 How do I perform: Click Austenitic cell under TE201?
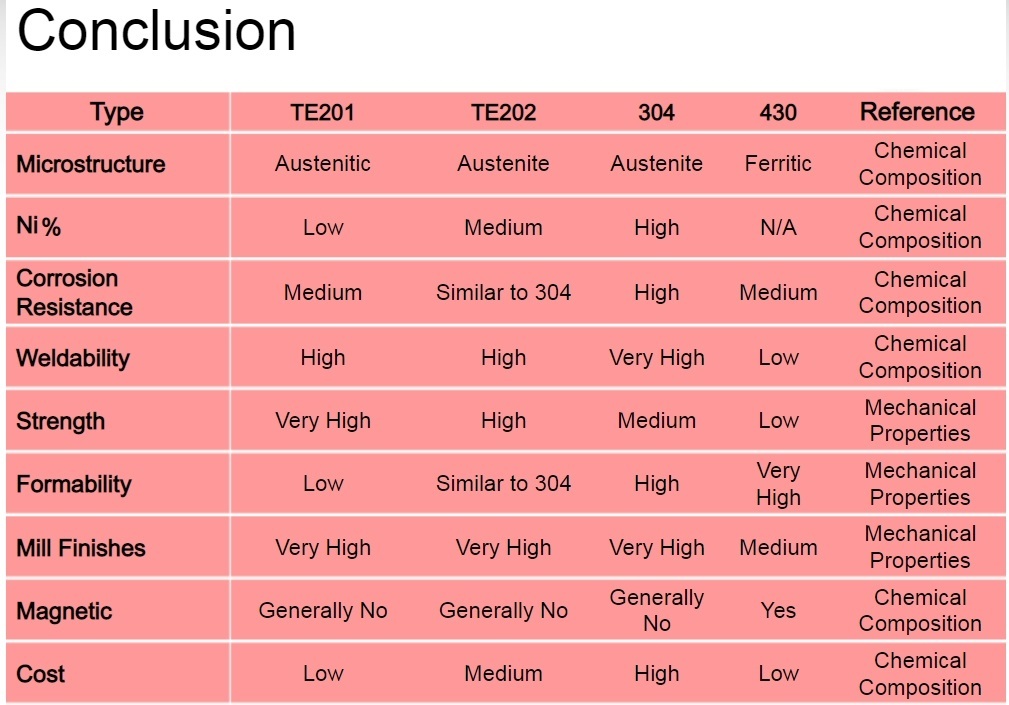[x=322, y=163]
